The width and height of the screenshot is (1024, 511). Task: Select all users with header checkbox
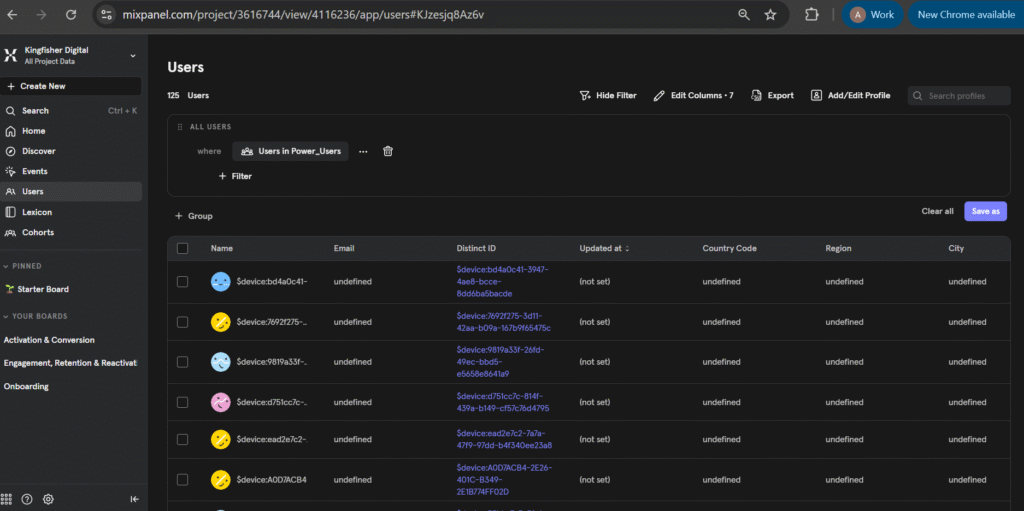tap(183, 248)
